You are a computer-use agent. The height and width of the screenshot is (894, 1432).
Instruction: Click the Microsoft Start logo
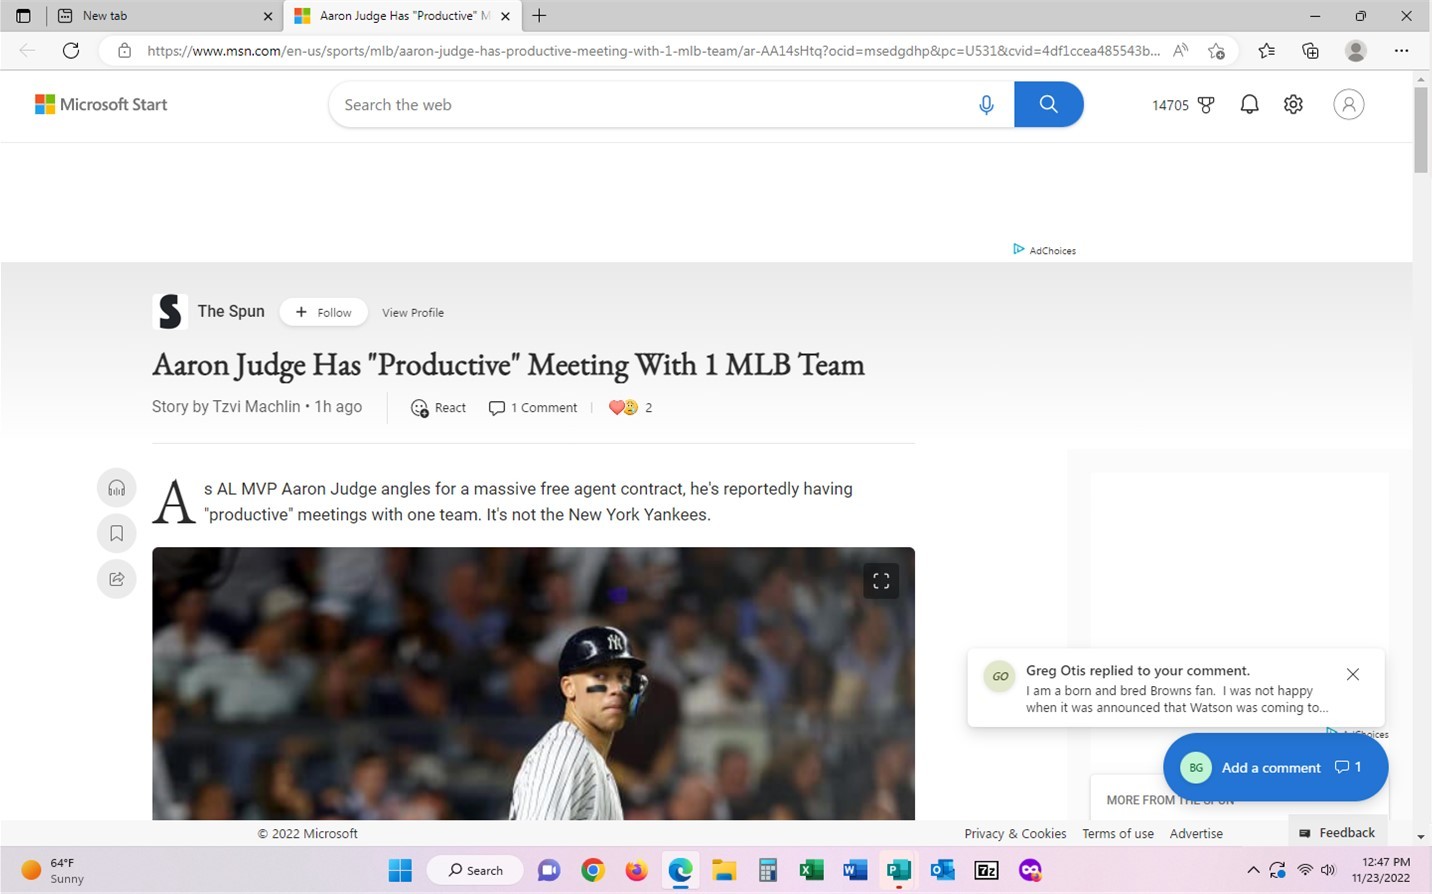coord(101,104)
